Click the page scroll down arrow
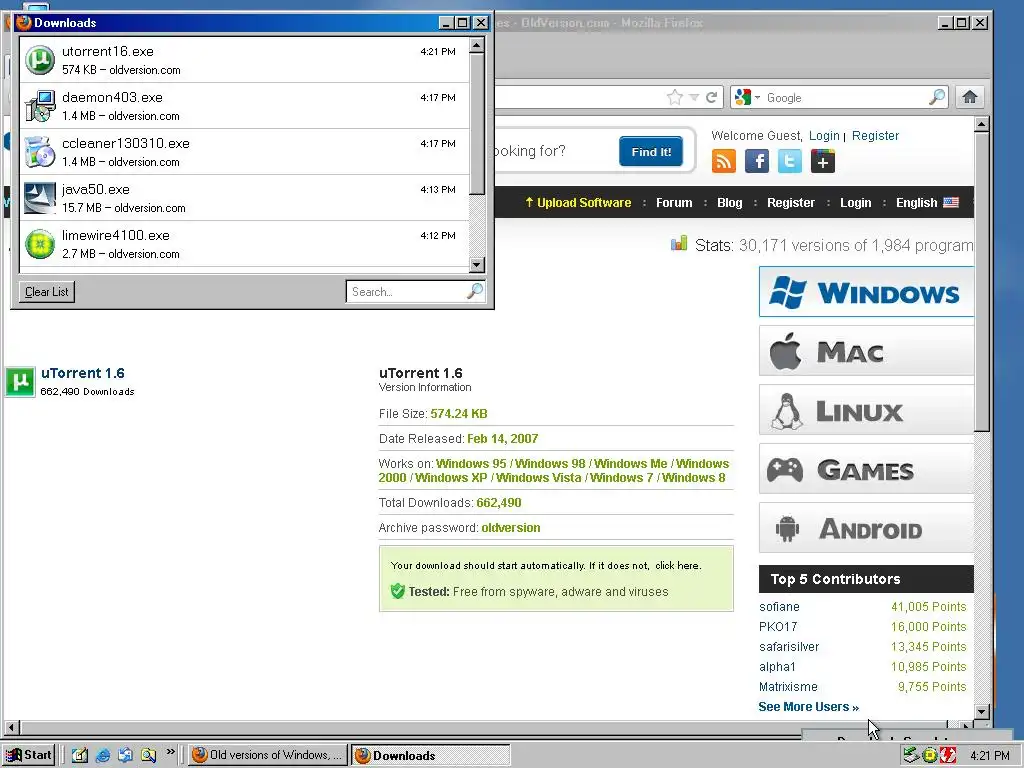Image resolution: width=1024 pixels, height=768 pixels. (x=982, y=712)
